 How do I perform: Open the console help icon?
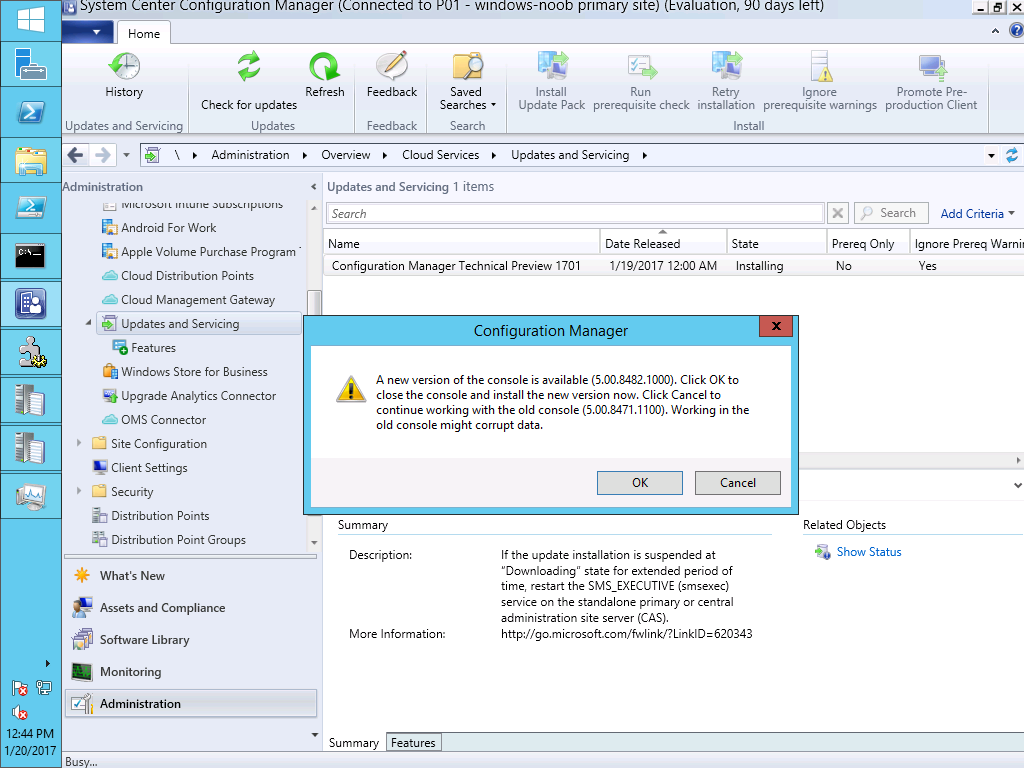(1016, 30)
